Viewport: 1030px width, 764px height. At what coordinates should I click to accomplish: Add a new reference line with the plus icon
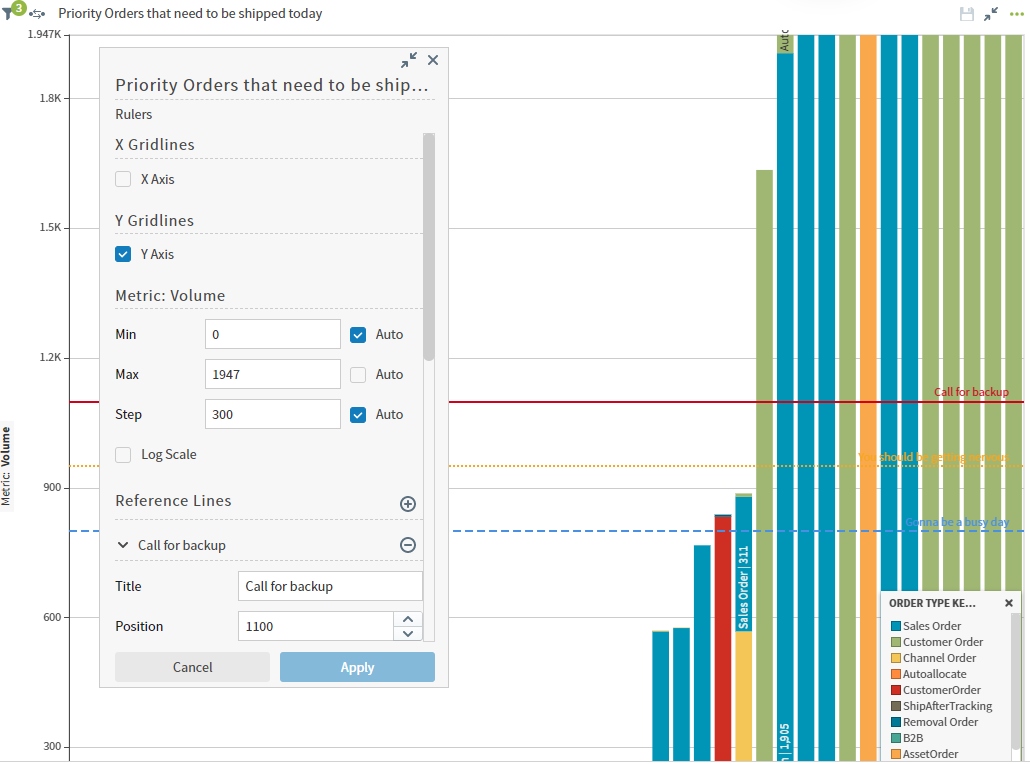point(408,504)
